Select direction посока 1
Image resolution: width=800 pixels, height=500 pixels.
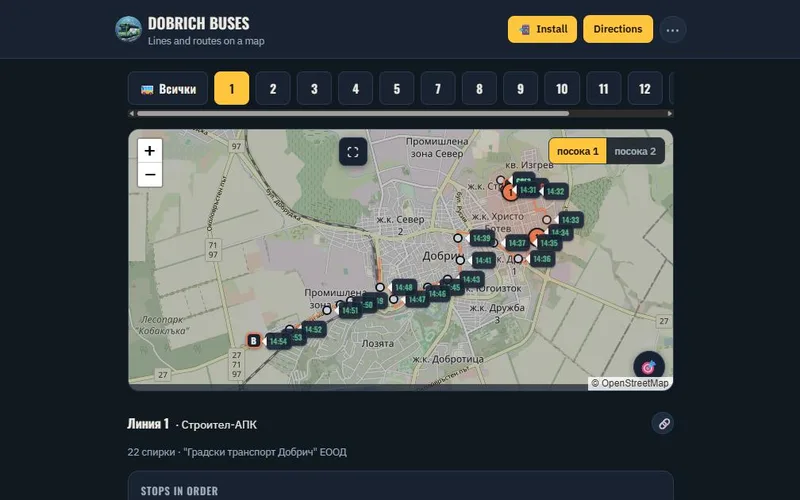(578, 151)
